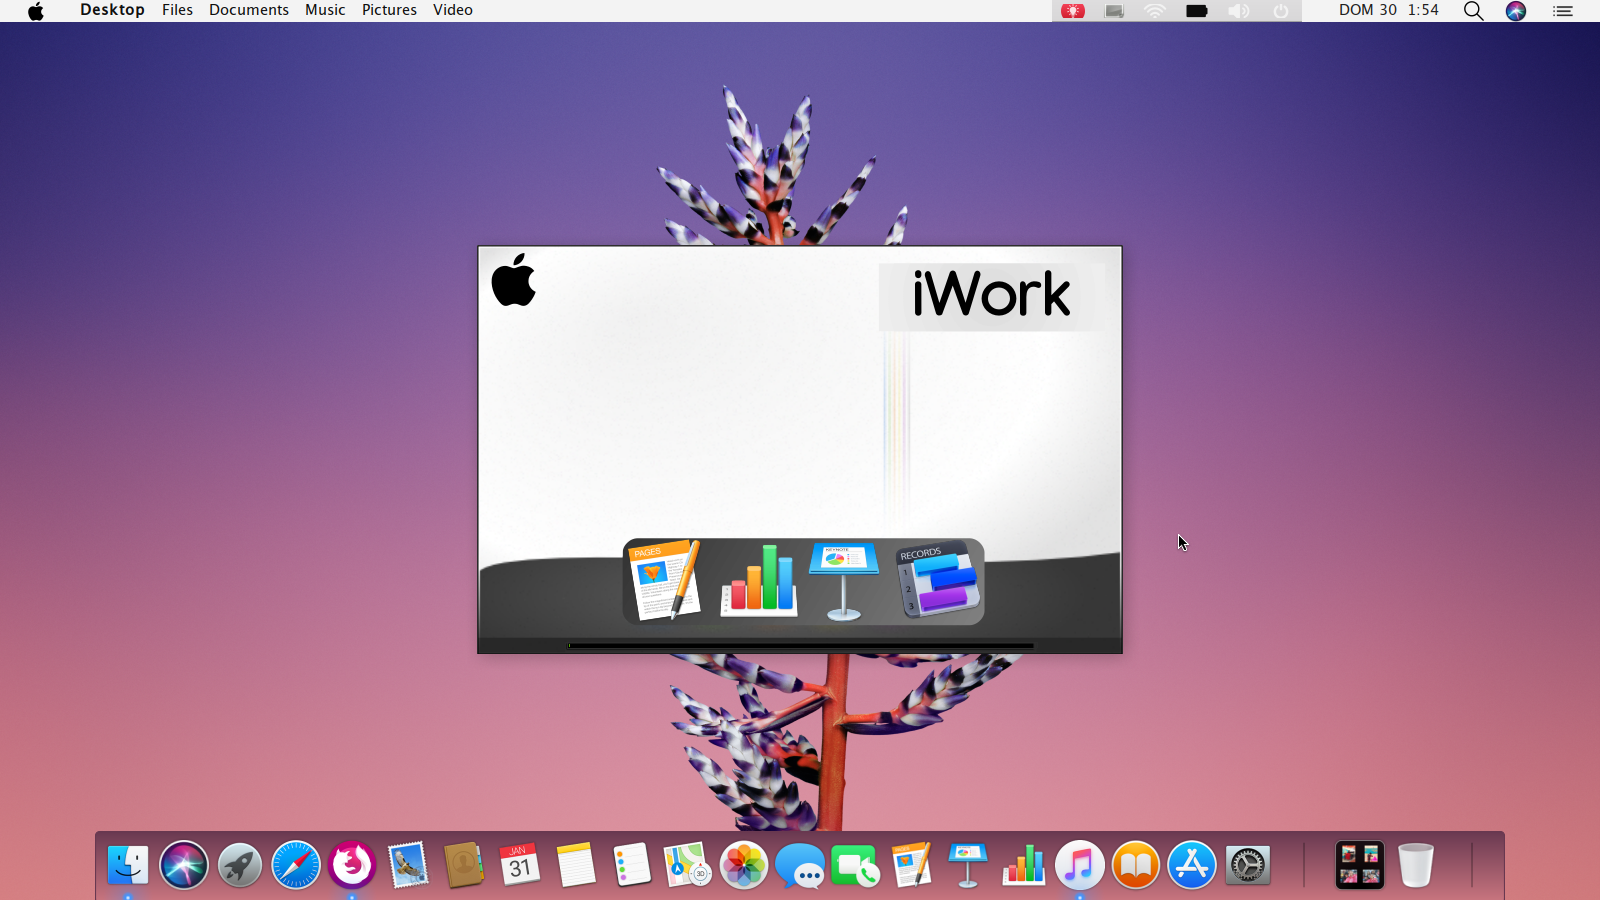This screenshot has width=1600, height=900.
Task: Open Launchpad rocket in the dock
Action: pos(240,865)
